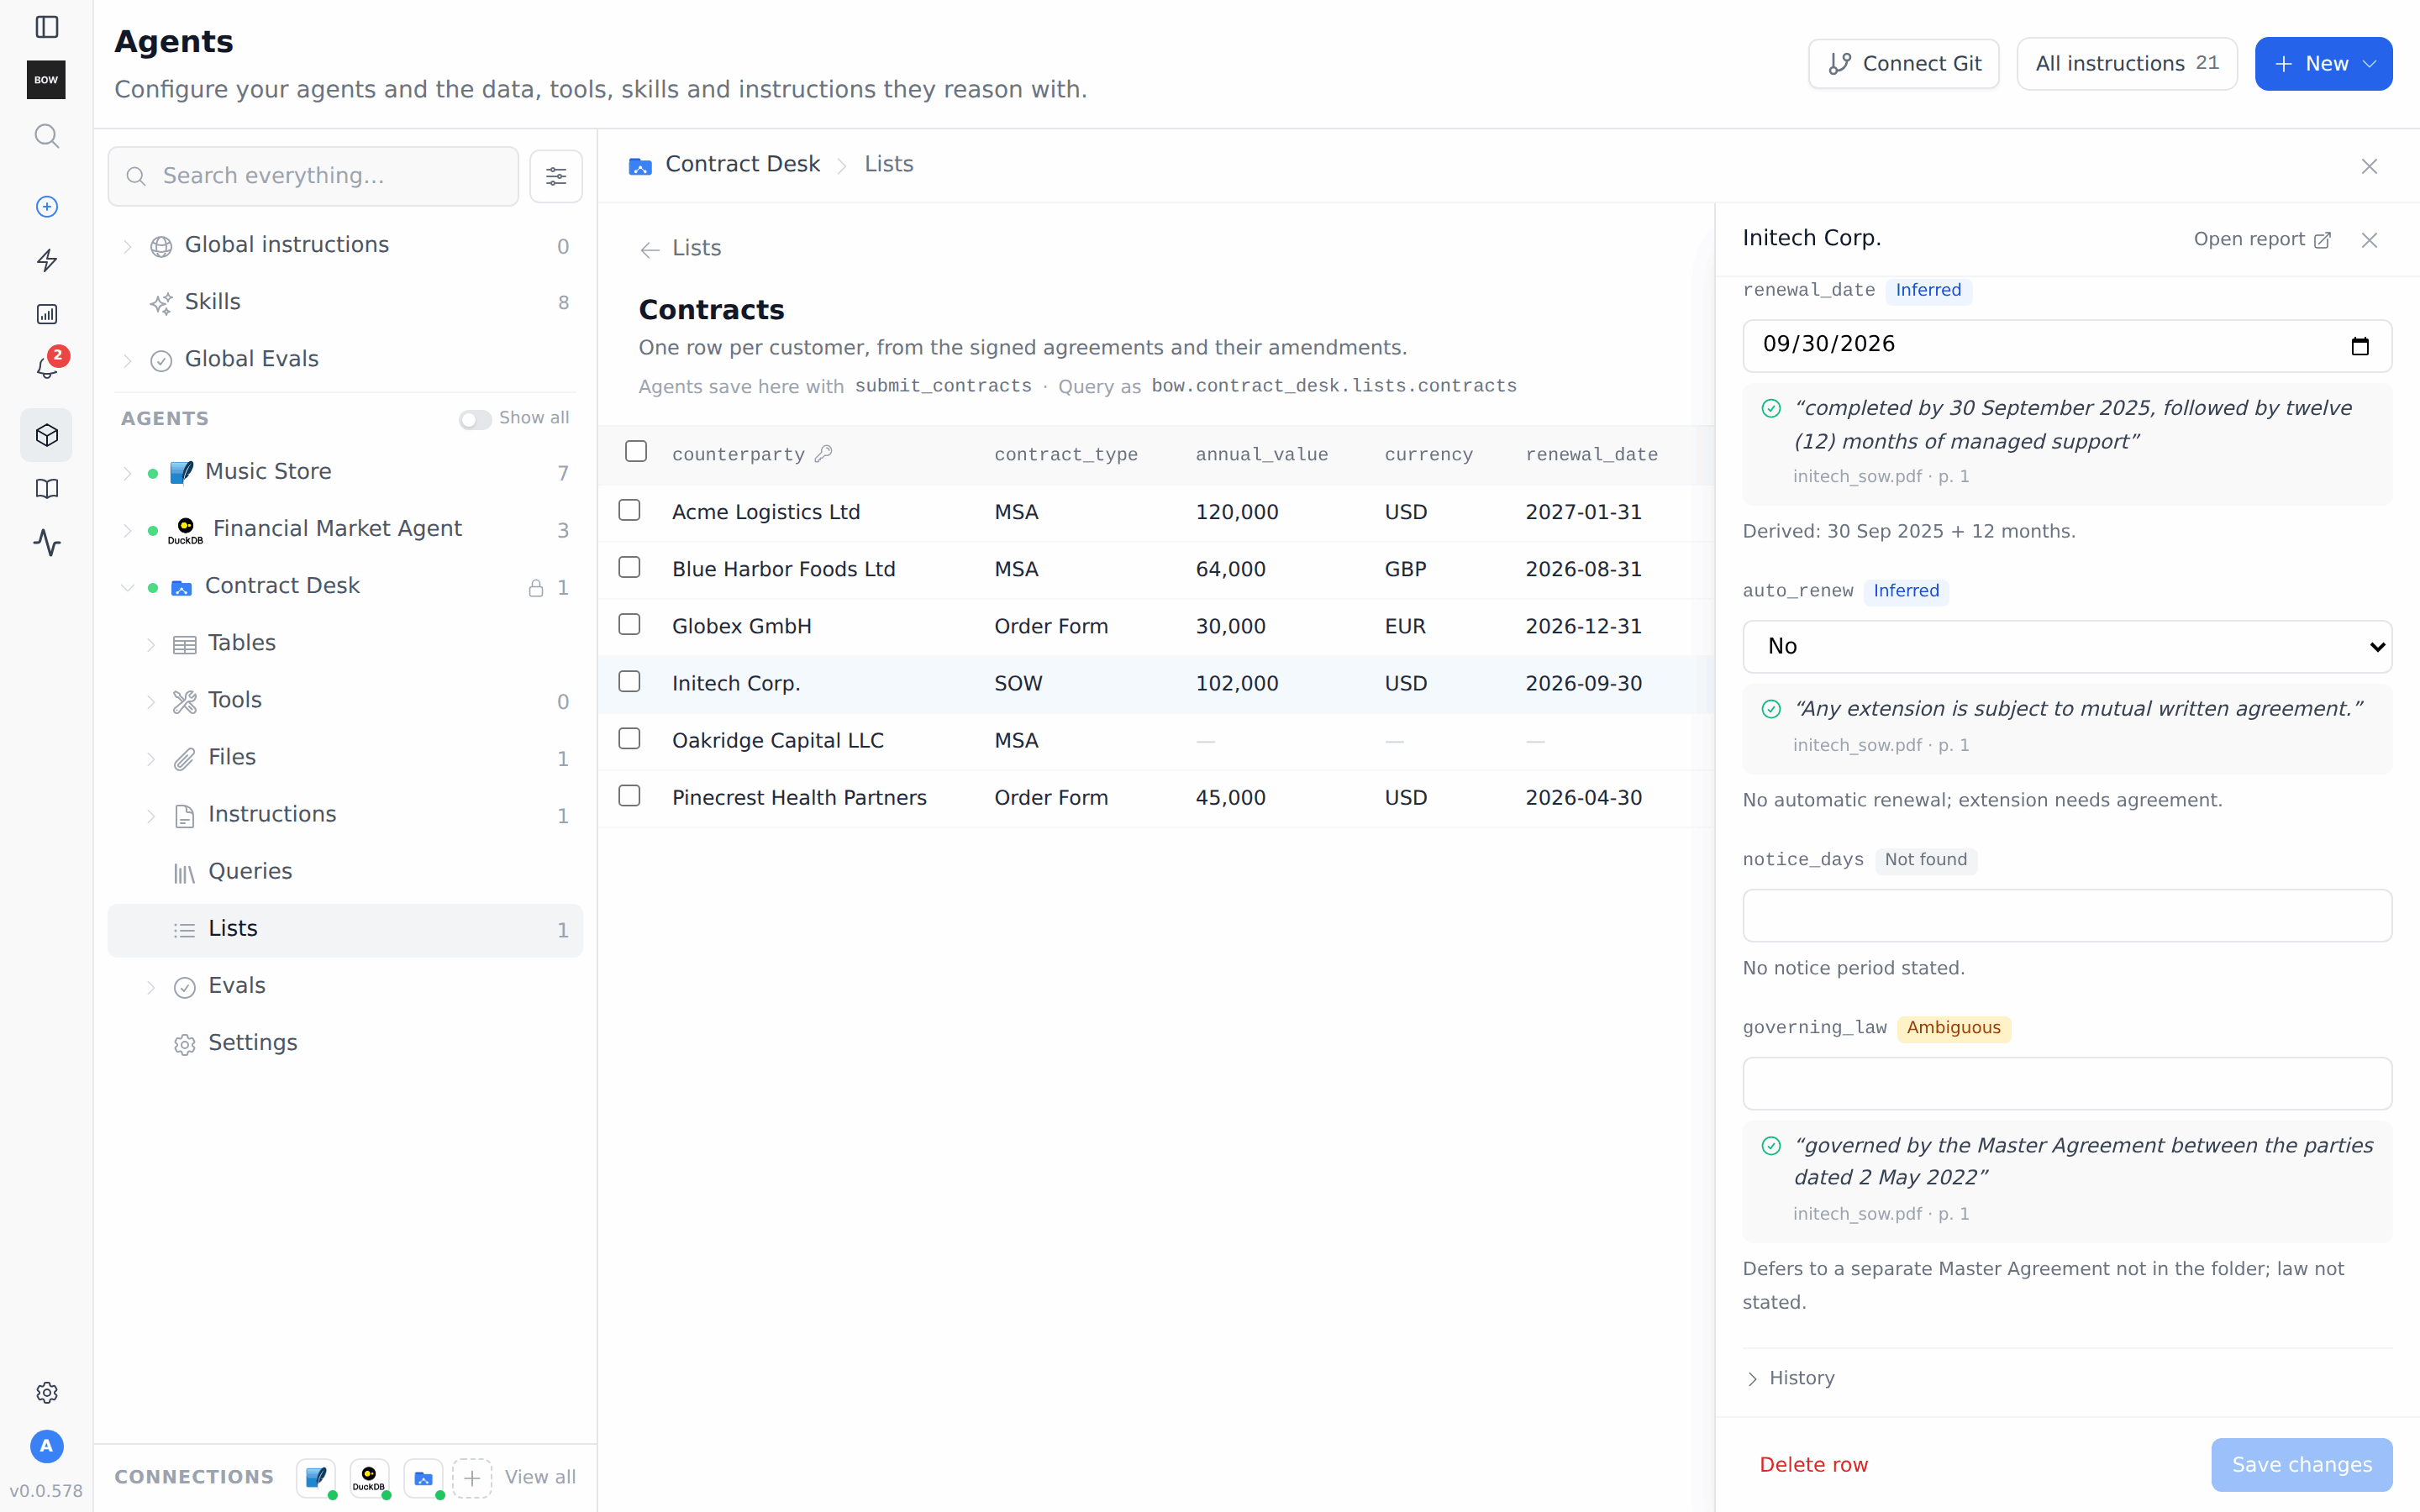The image size is (2420, 1512).
Task: Check the Pinecrest Health Partners row checkbox
Action: tap(629, 796)
